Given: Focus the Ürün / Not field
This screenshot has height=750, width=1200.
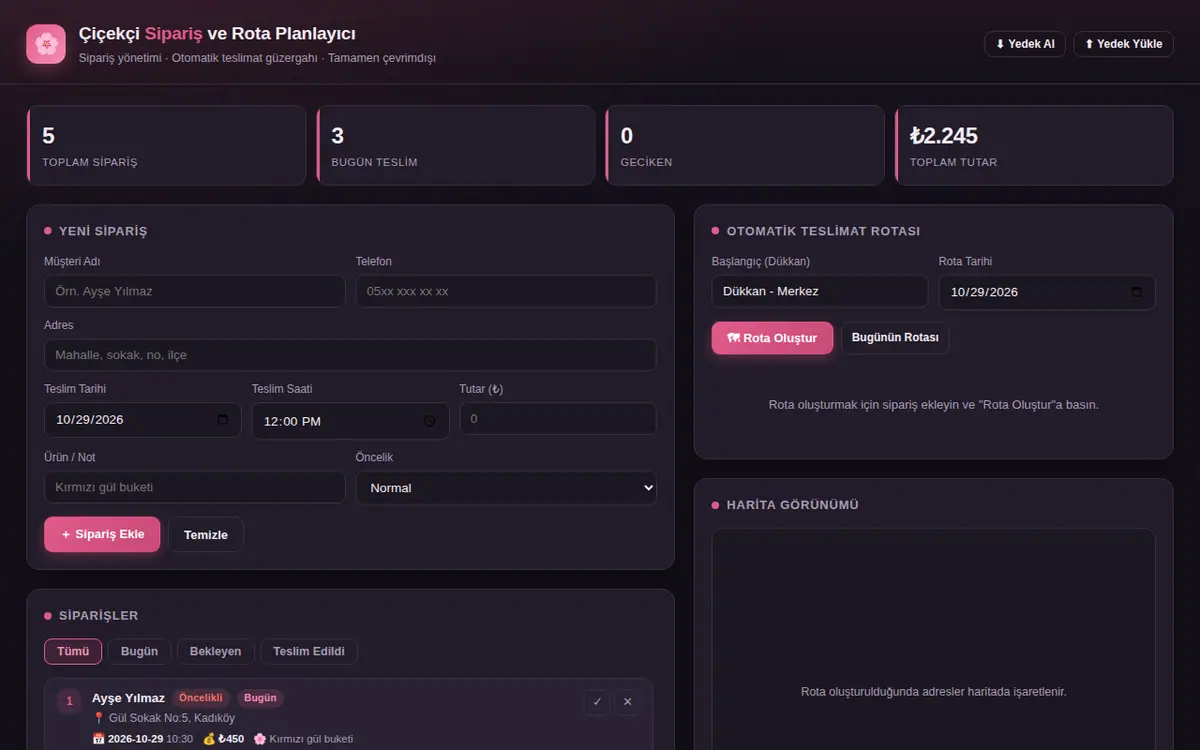Looking at the screenshot, I should tap(194, 487).
